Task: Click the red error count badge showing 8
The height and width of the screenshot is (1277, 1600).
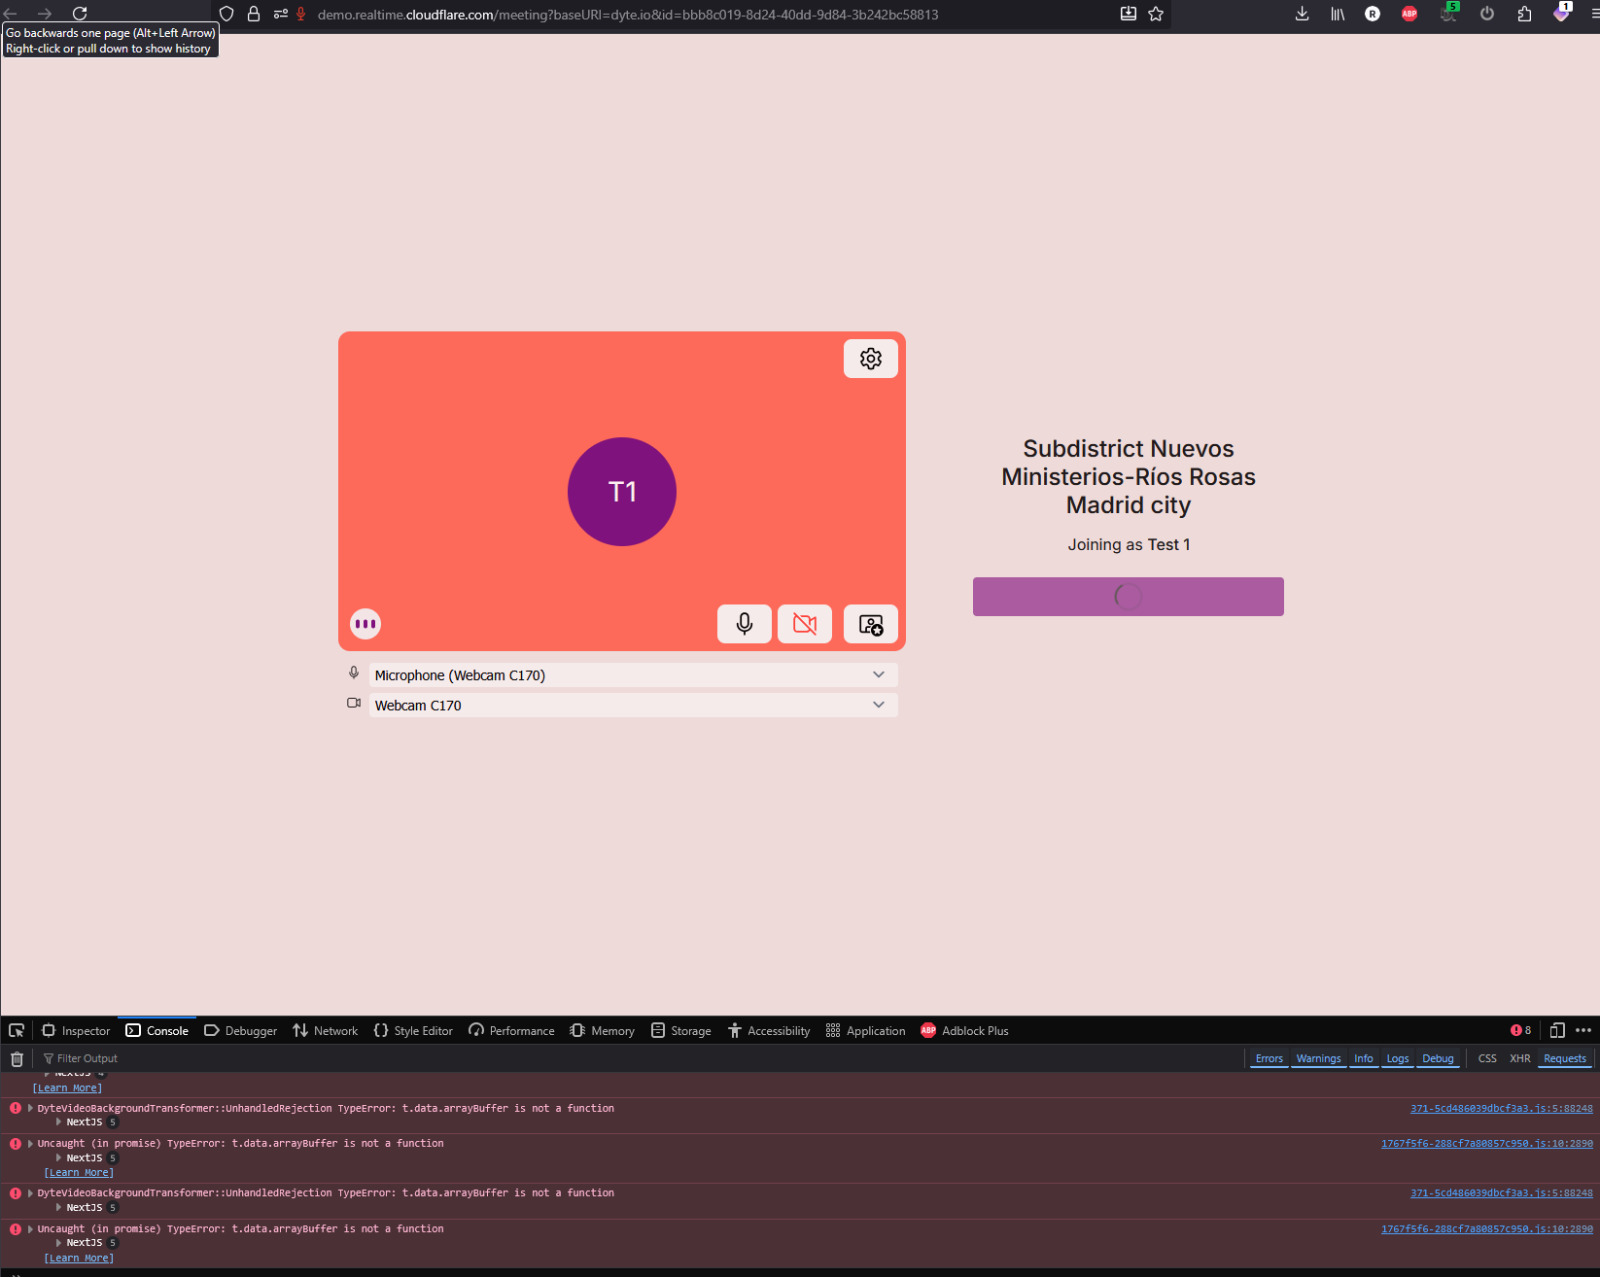Action: pyautogui.click(x=1521, y=1031)
